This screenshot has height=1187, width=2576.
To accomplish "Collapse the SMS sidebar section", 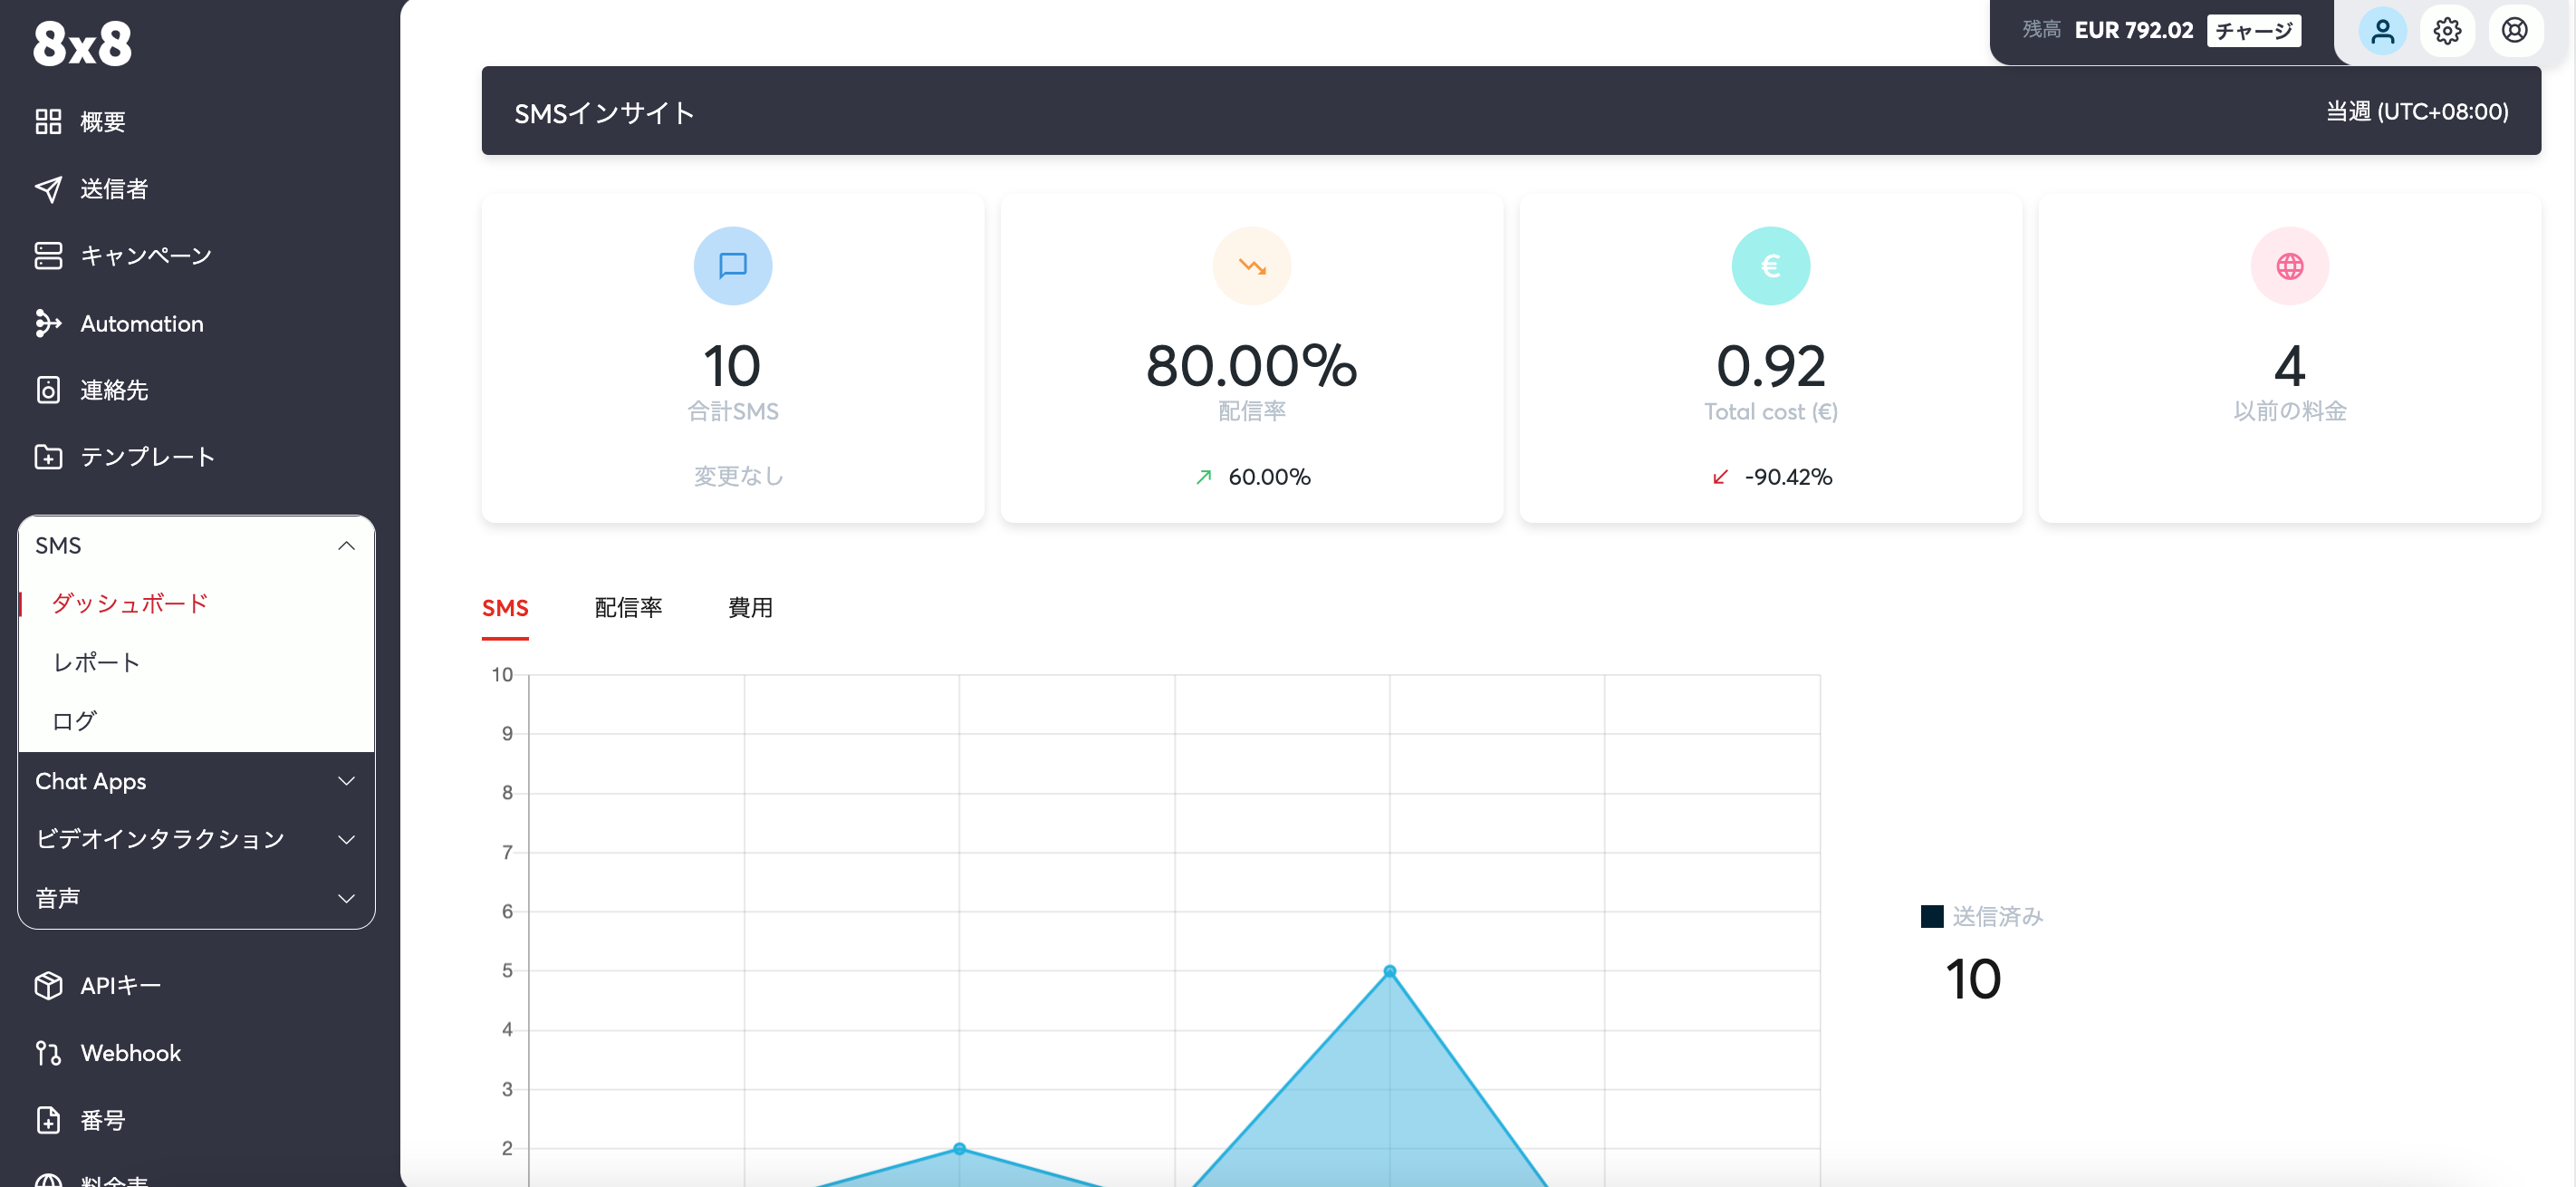I will pyautogui.click(x=346, y=546).
